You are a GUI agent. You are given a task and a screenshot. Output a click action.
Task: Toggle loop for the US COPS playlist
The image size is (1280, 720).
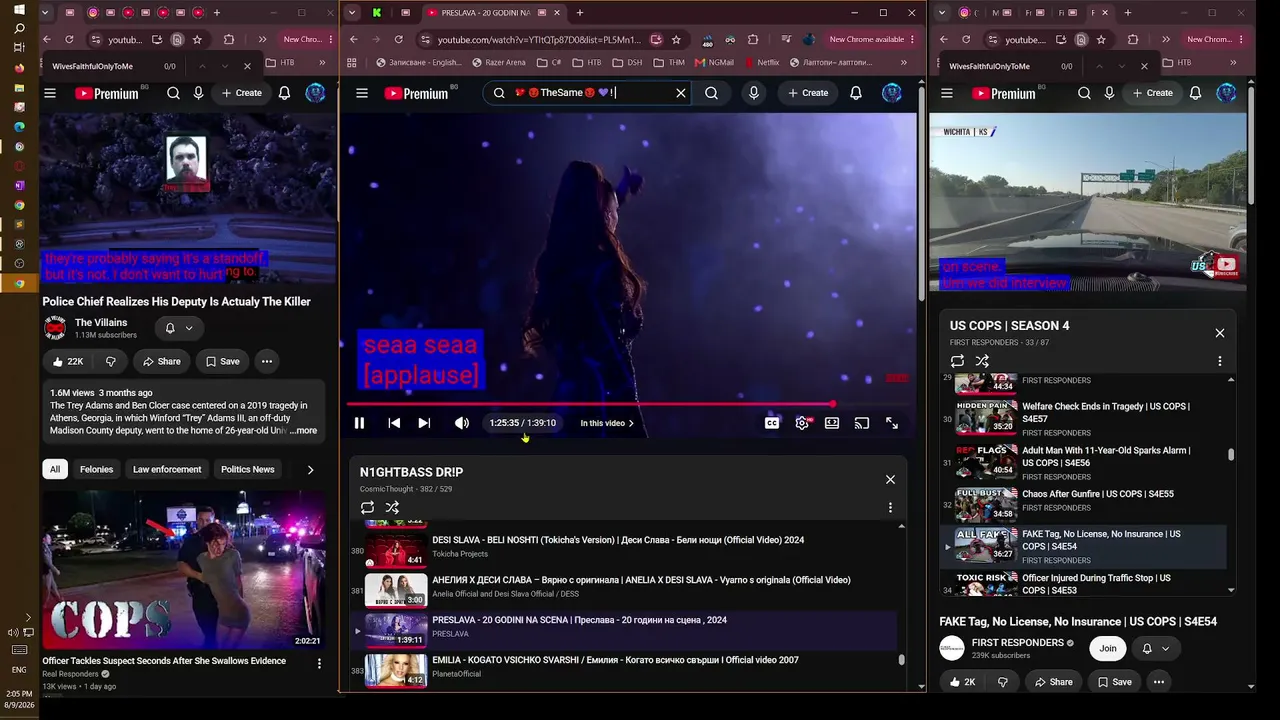tap(957, 361)
